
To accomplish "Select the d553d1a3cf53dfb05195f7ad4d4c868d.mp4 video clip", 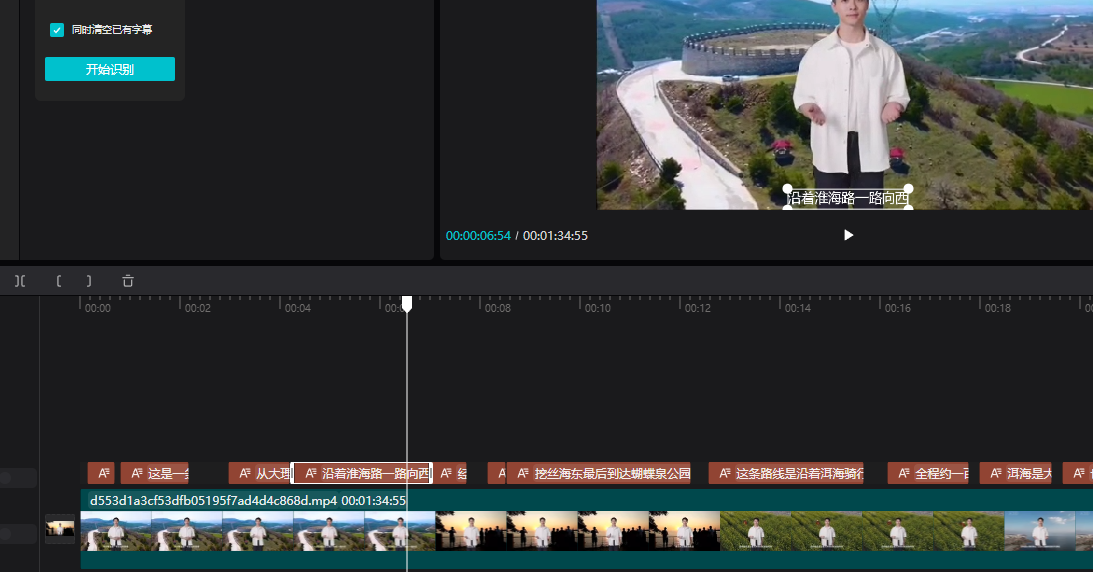I will [x=587, y=529].
